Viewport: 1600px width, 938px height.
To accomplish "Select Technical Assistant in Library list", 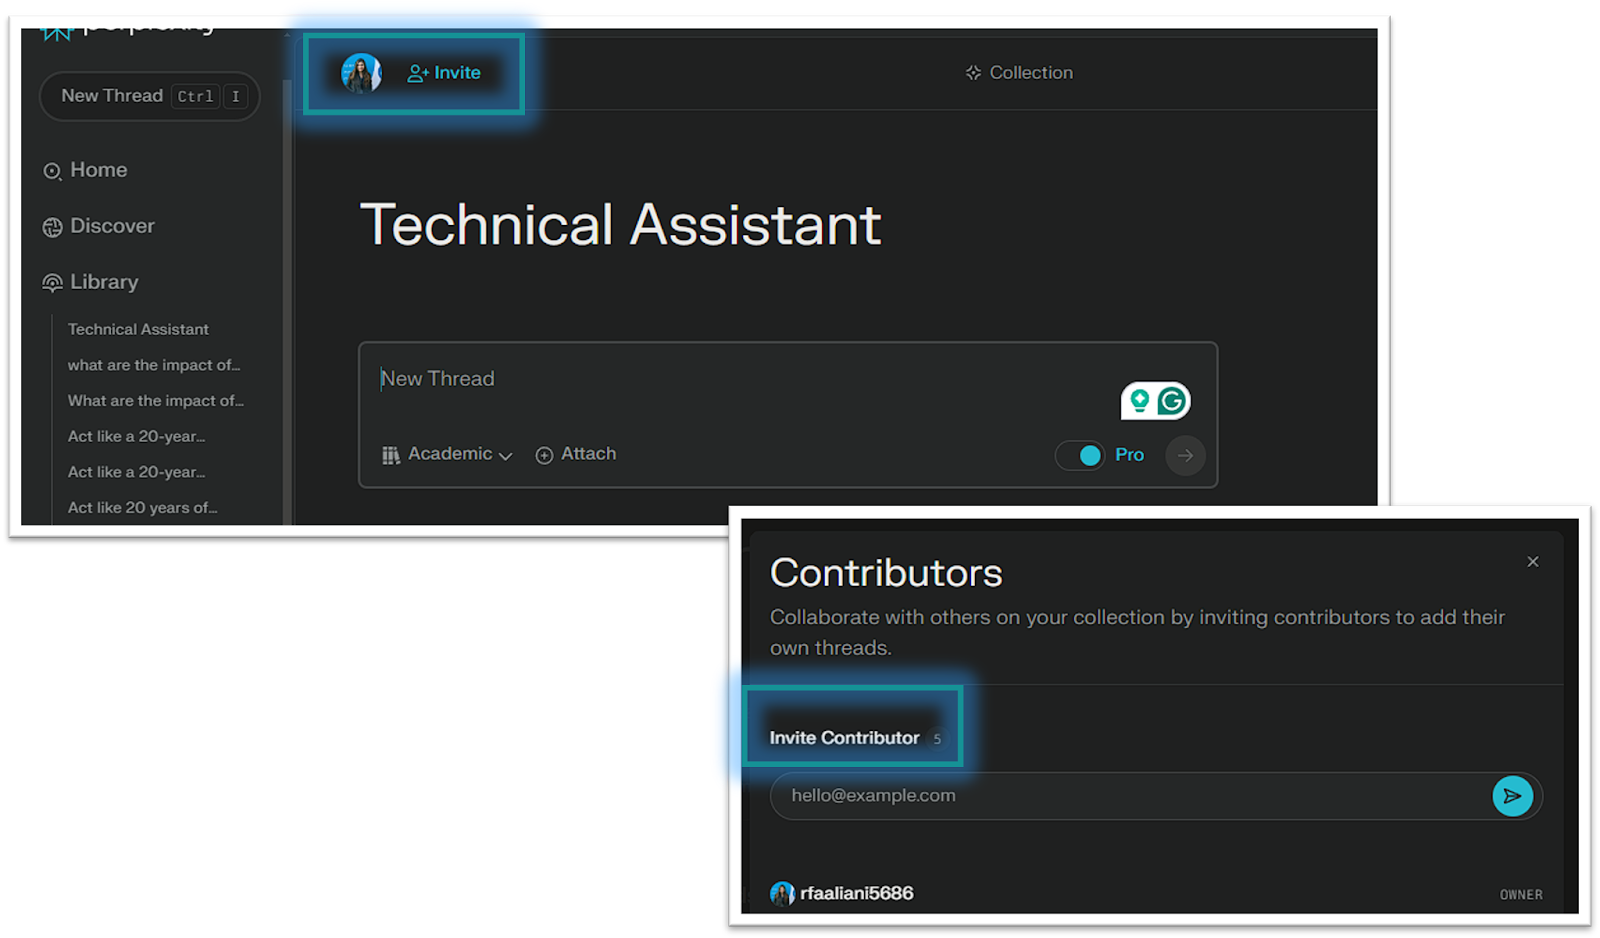I will [x=138, y=329].
